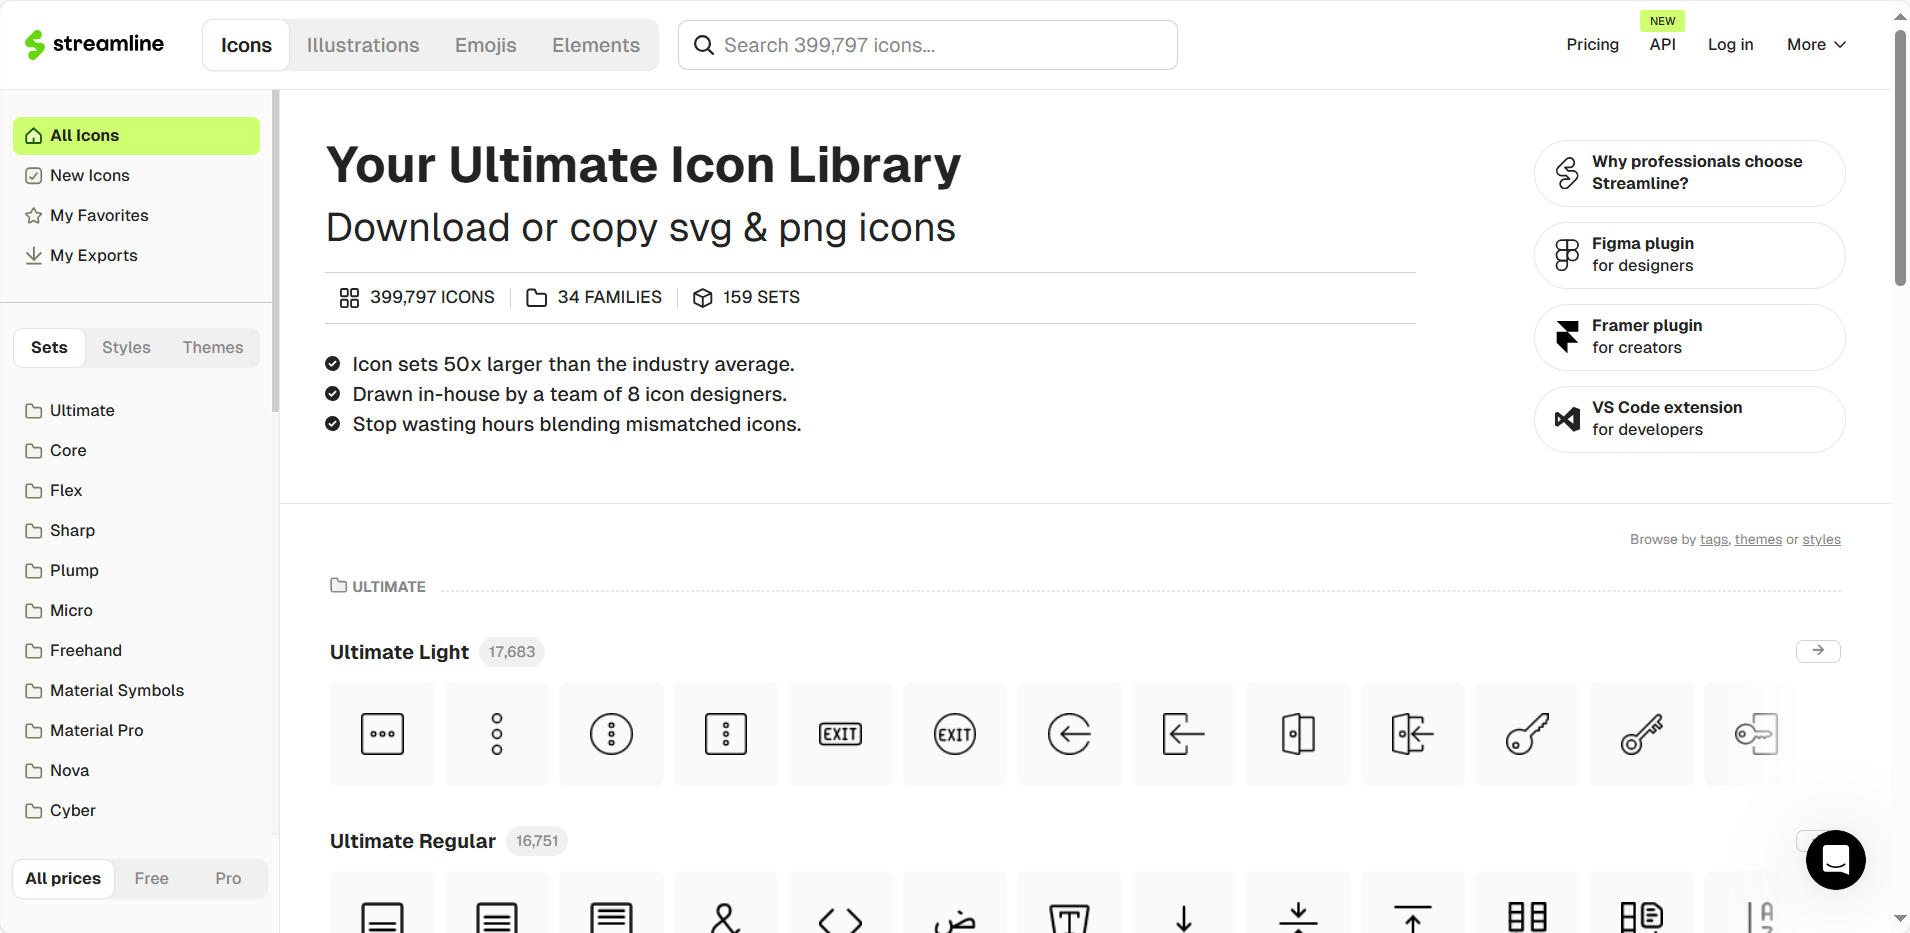
Task: Expand the full Ultimate Light set via arrow
Action: [1818, 651]
